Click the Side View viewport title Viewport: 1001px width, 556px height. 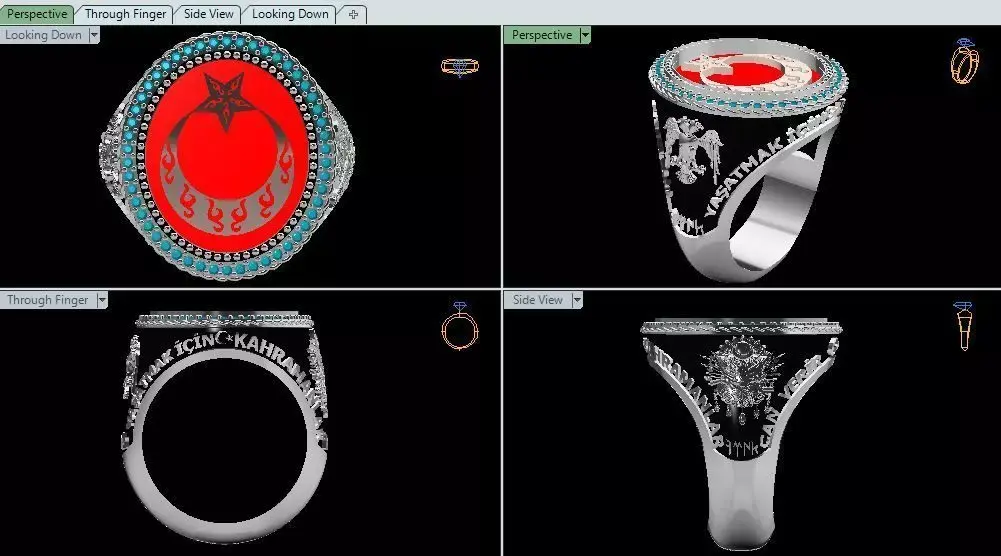tap(537, 300)
